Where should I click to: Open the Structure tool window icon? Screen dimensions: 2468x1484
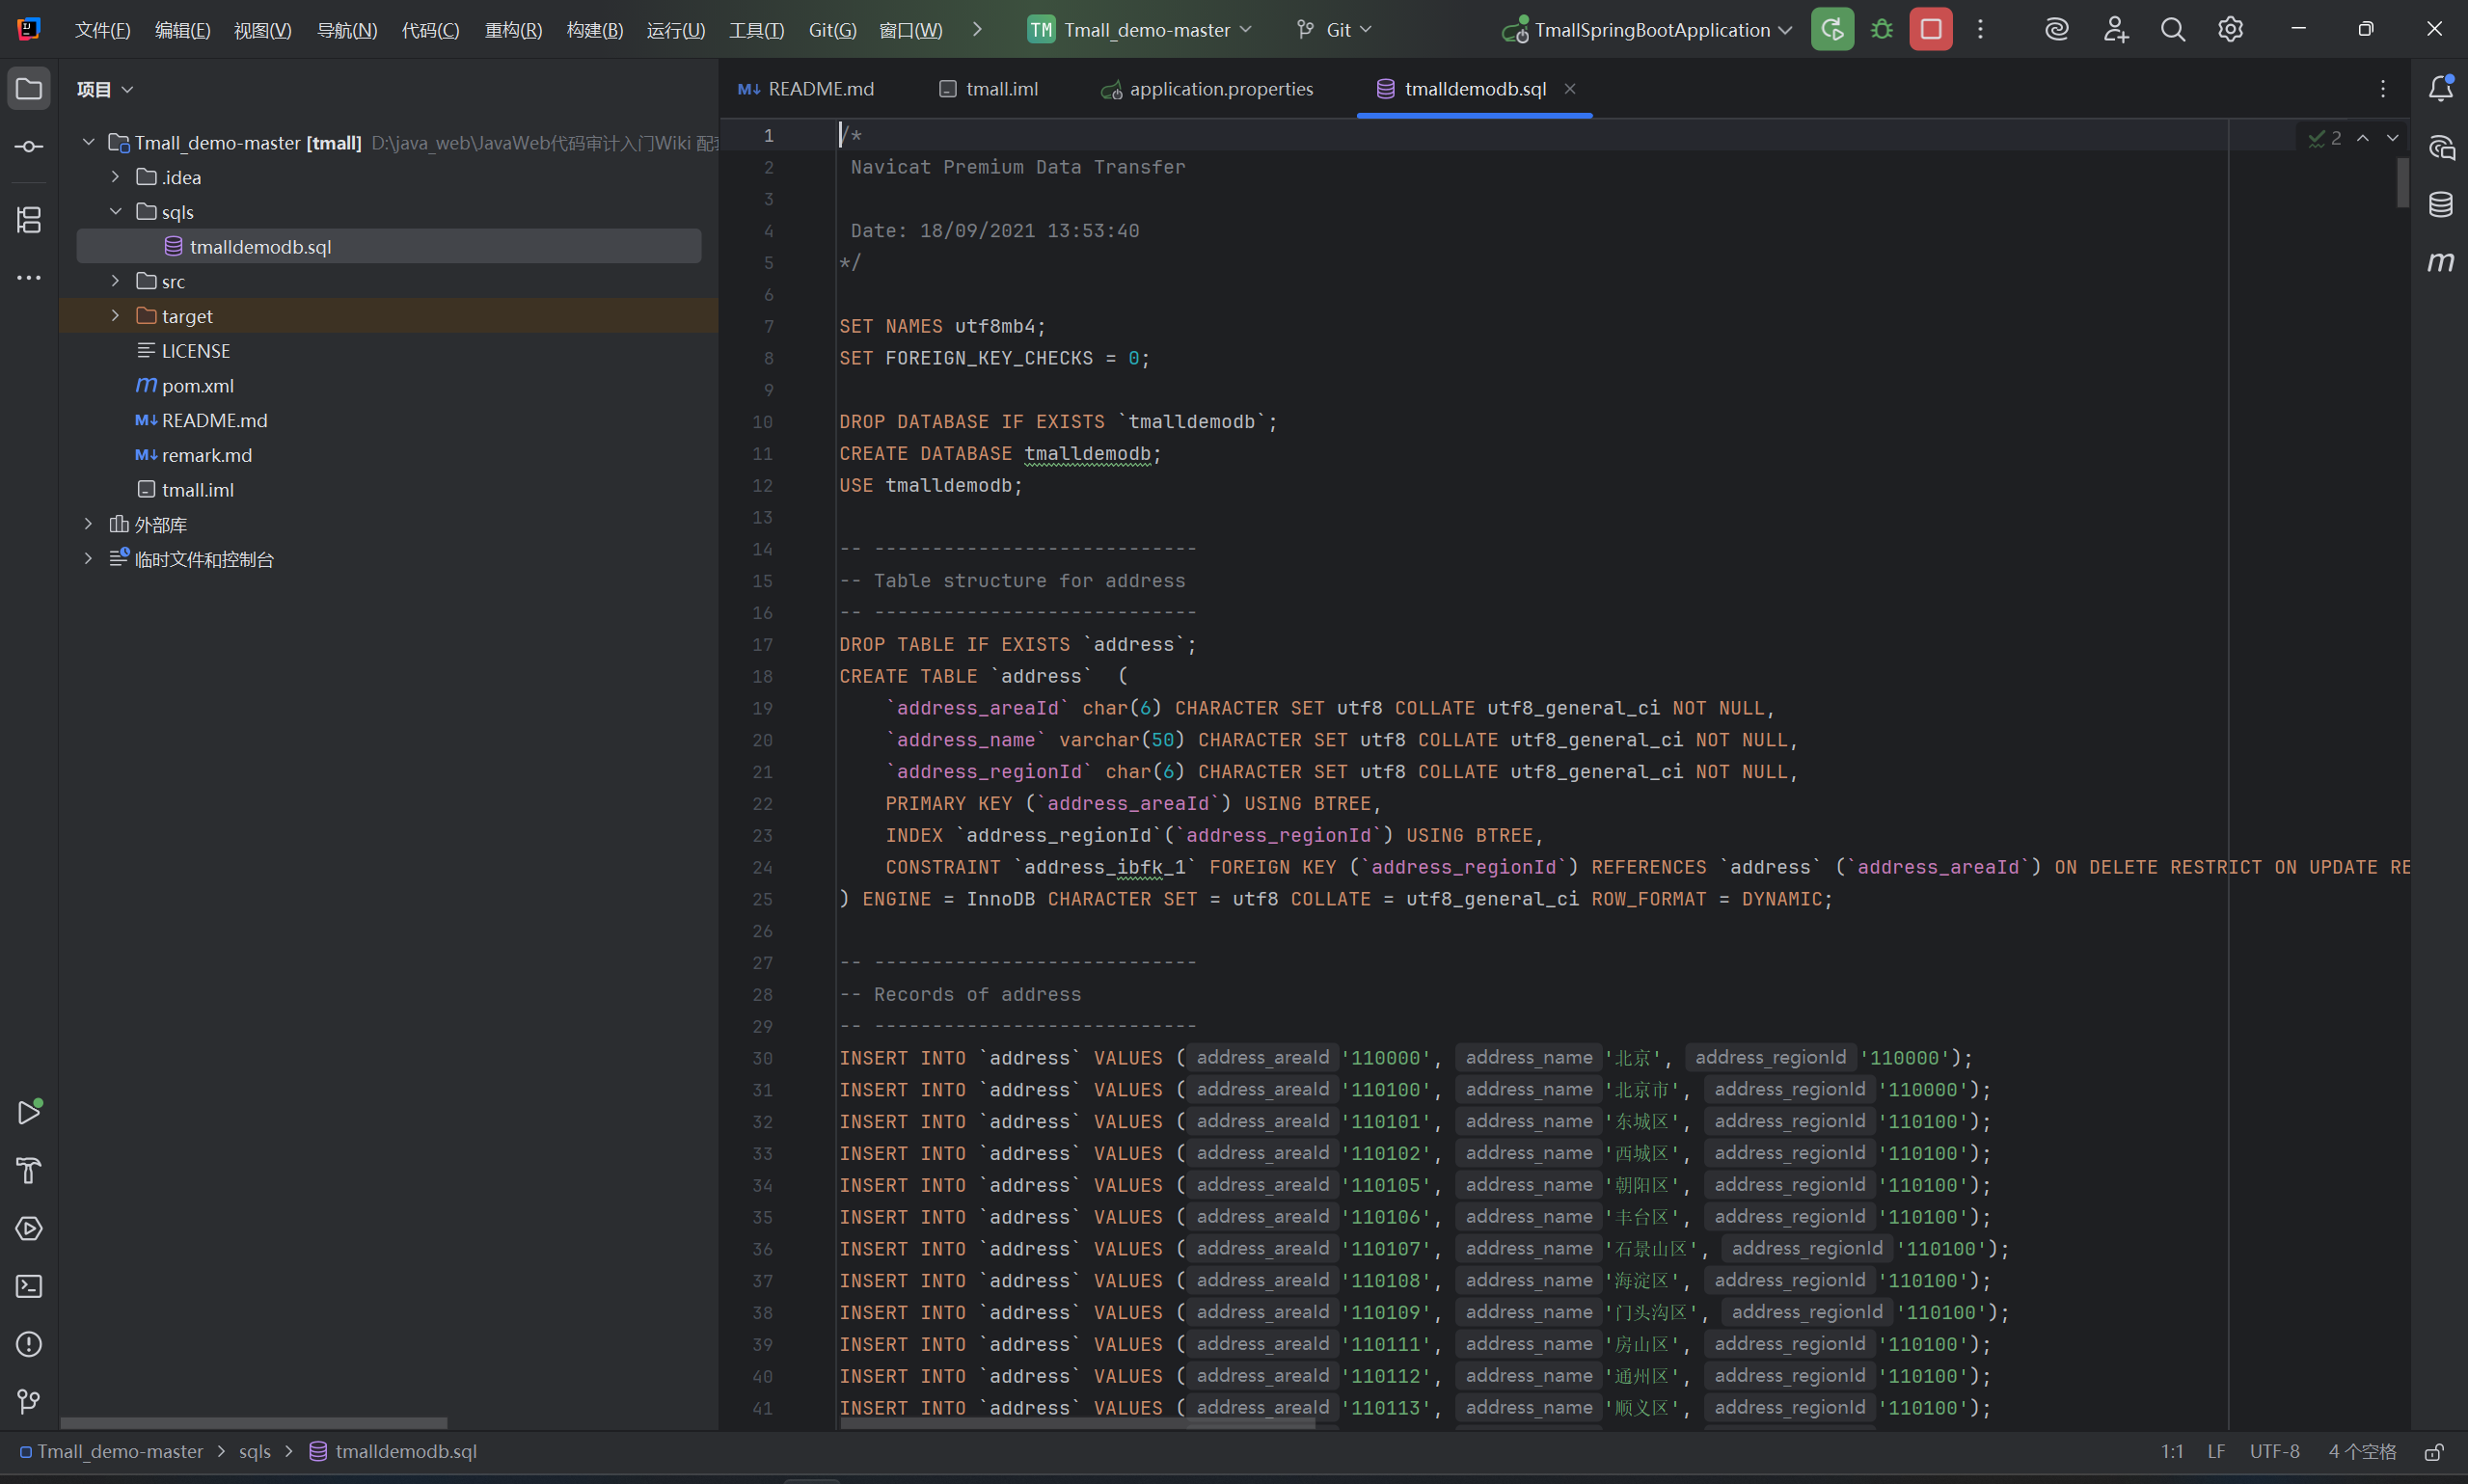pyautogui.click(x=28, y=219)
